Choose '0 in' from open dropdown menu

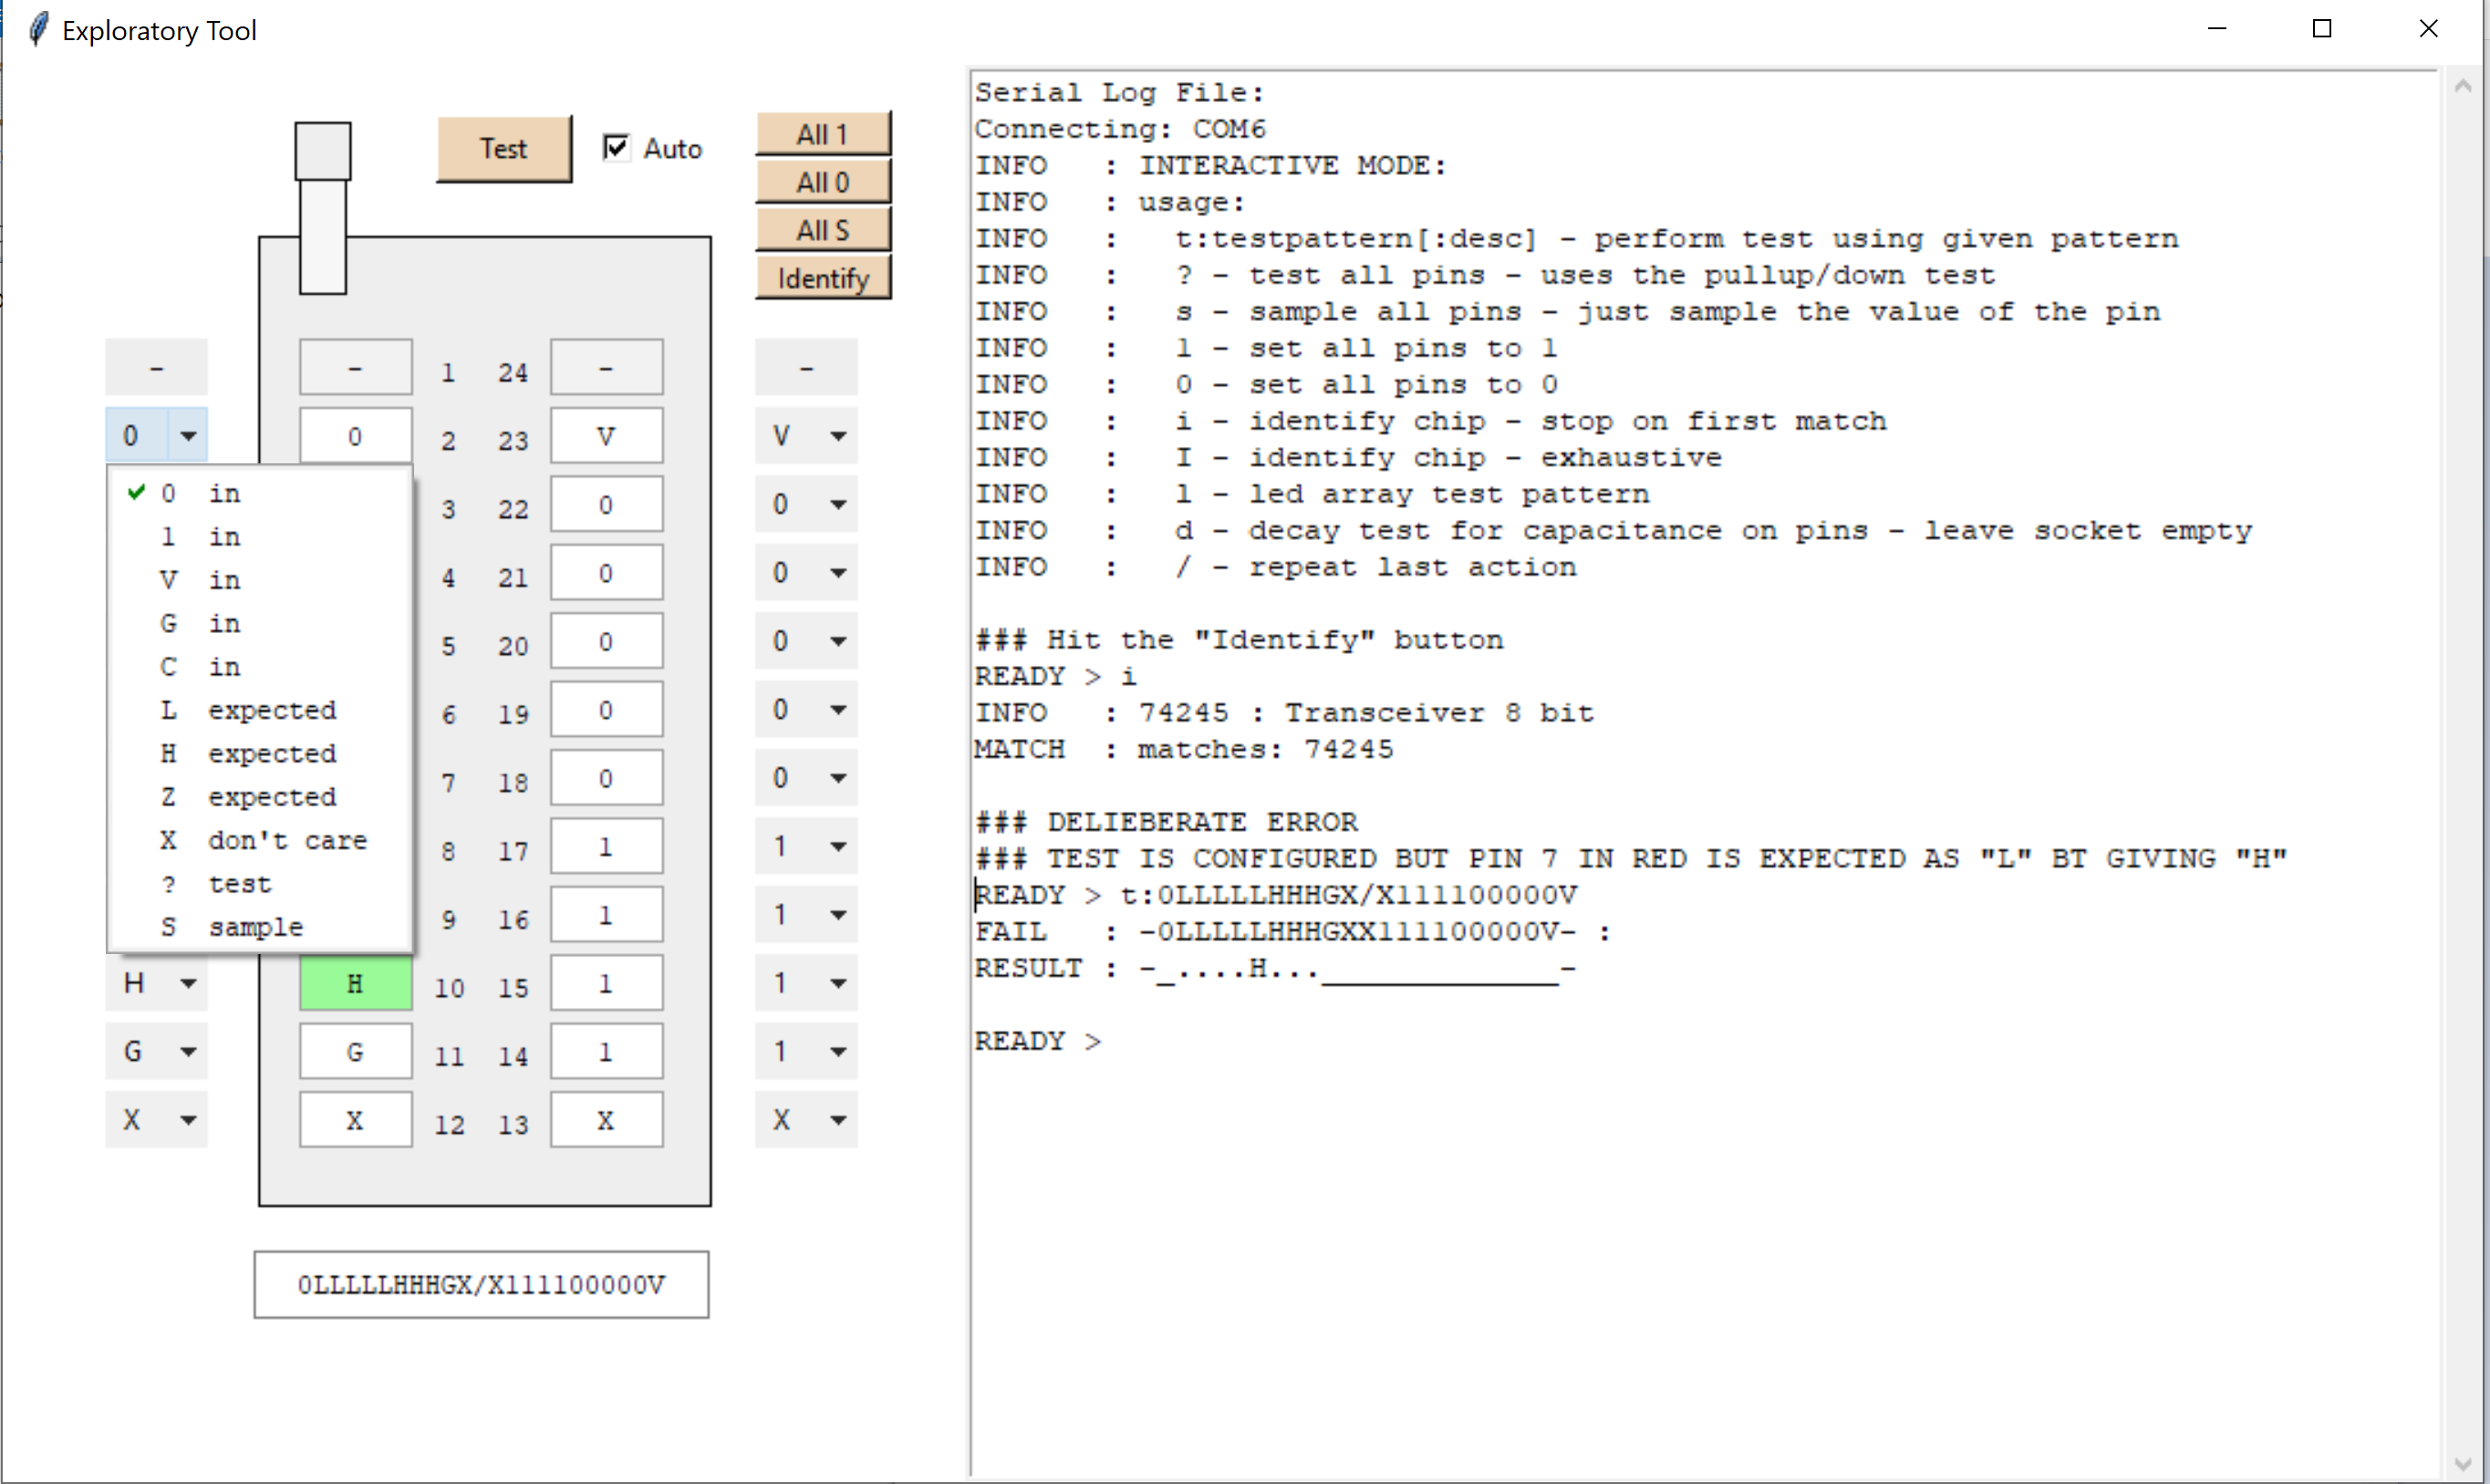260,493
